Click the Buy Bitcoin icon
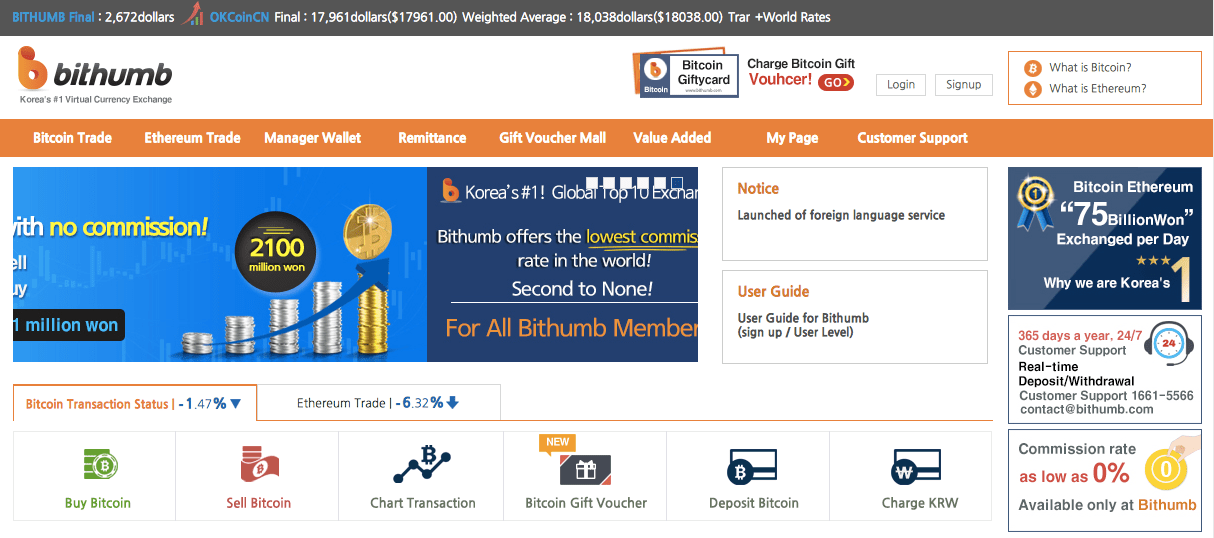 pos(98,466)
